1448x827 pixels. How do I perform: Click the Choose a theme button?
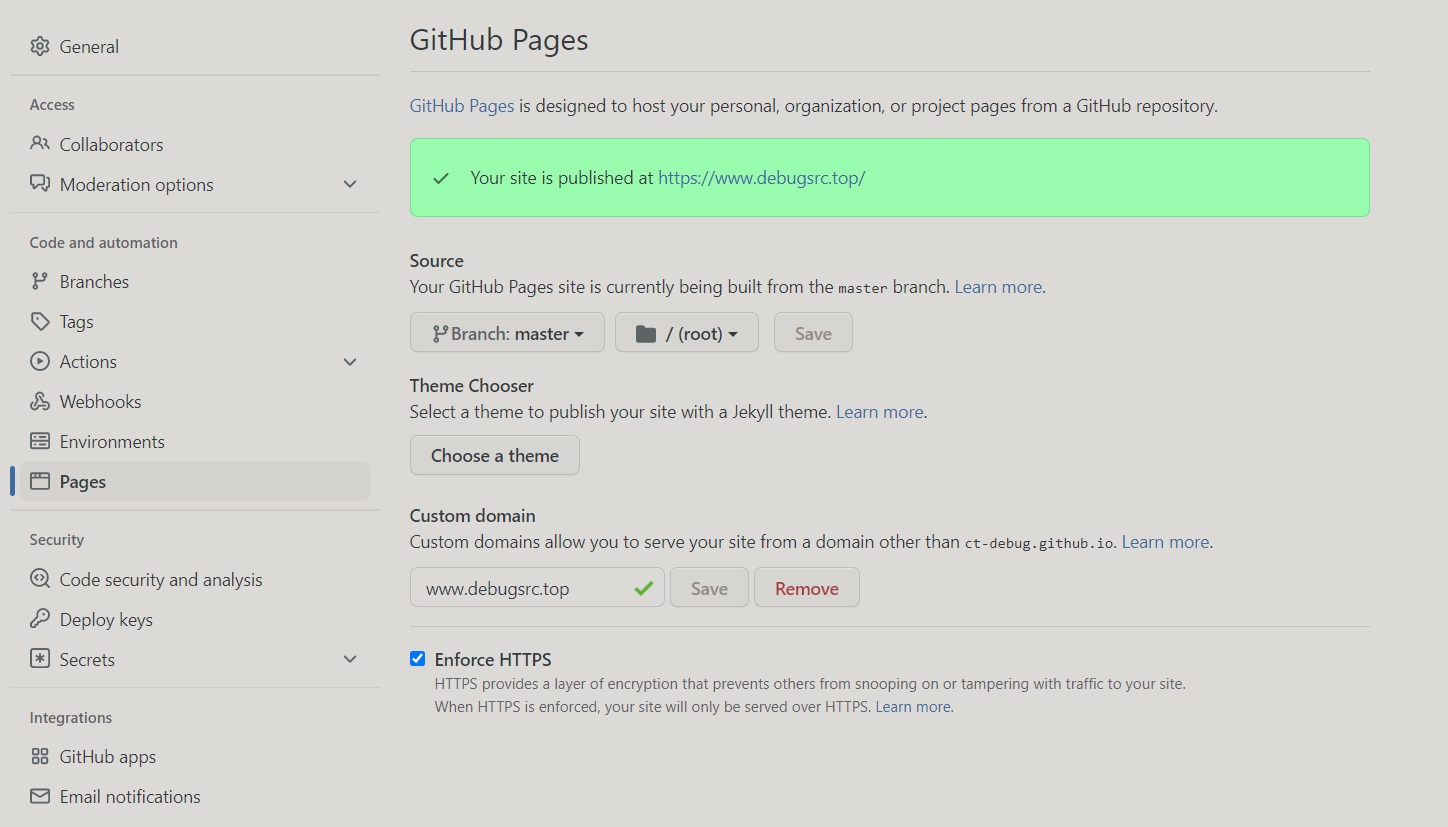tap(495, 456)
